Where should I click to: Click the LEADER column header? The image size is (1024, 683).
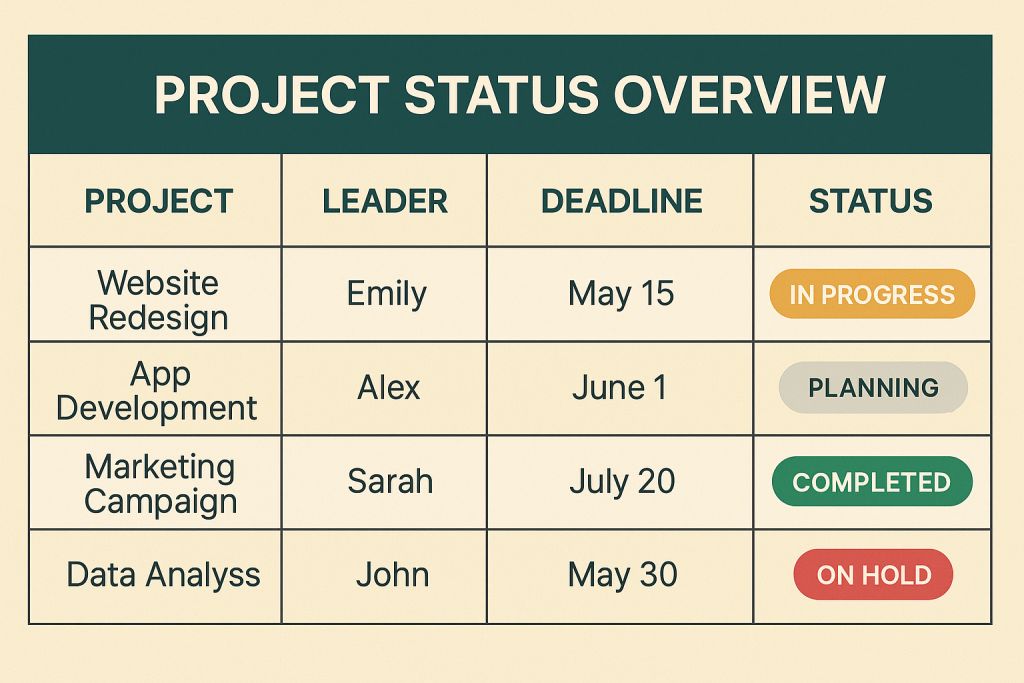[385, 200]
